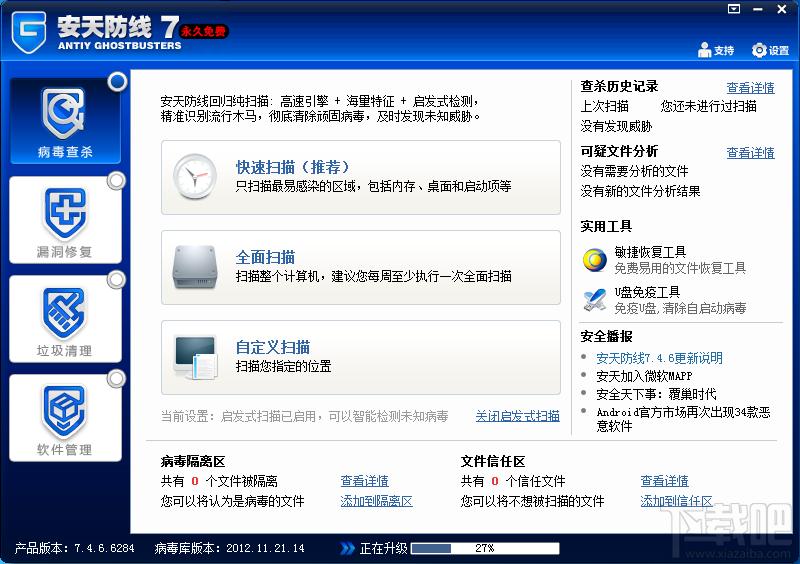Open 敏捷恢复工具 icon
This screenshot has width=800, height=564.
pyautogui.click(x=594, y=260)
